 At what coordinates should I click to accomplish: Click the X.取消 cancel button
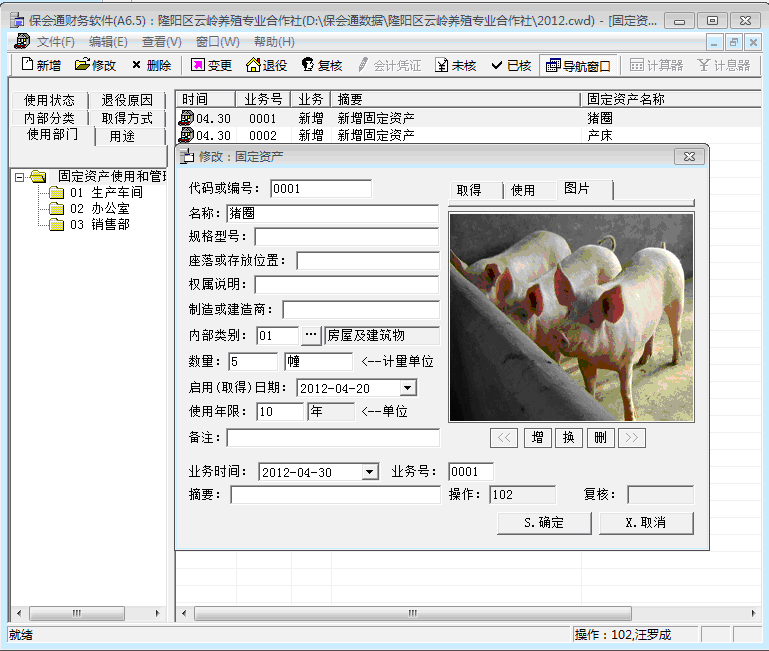[645, 523]
